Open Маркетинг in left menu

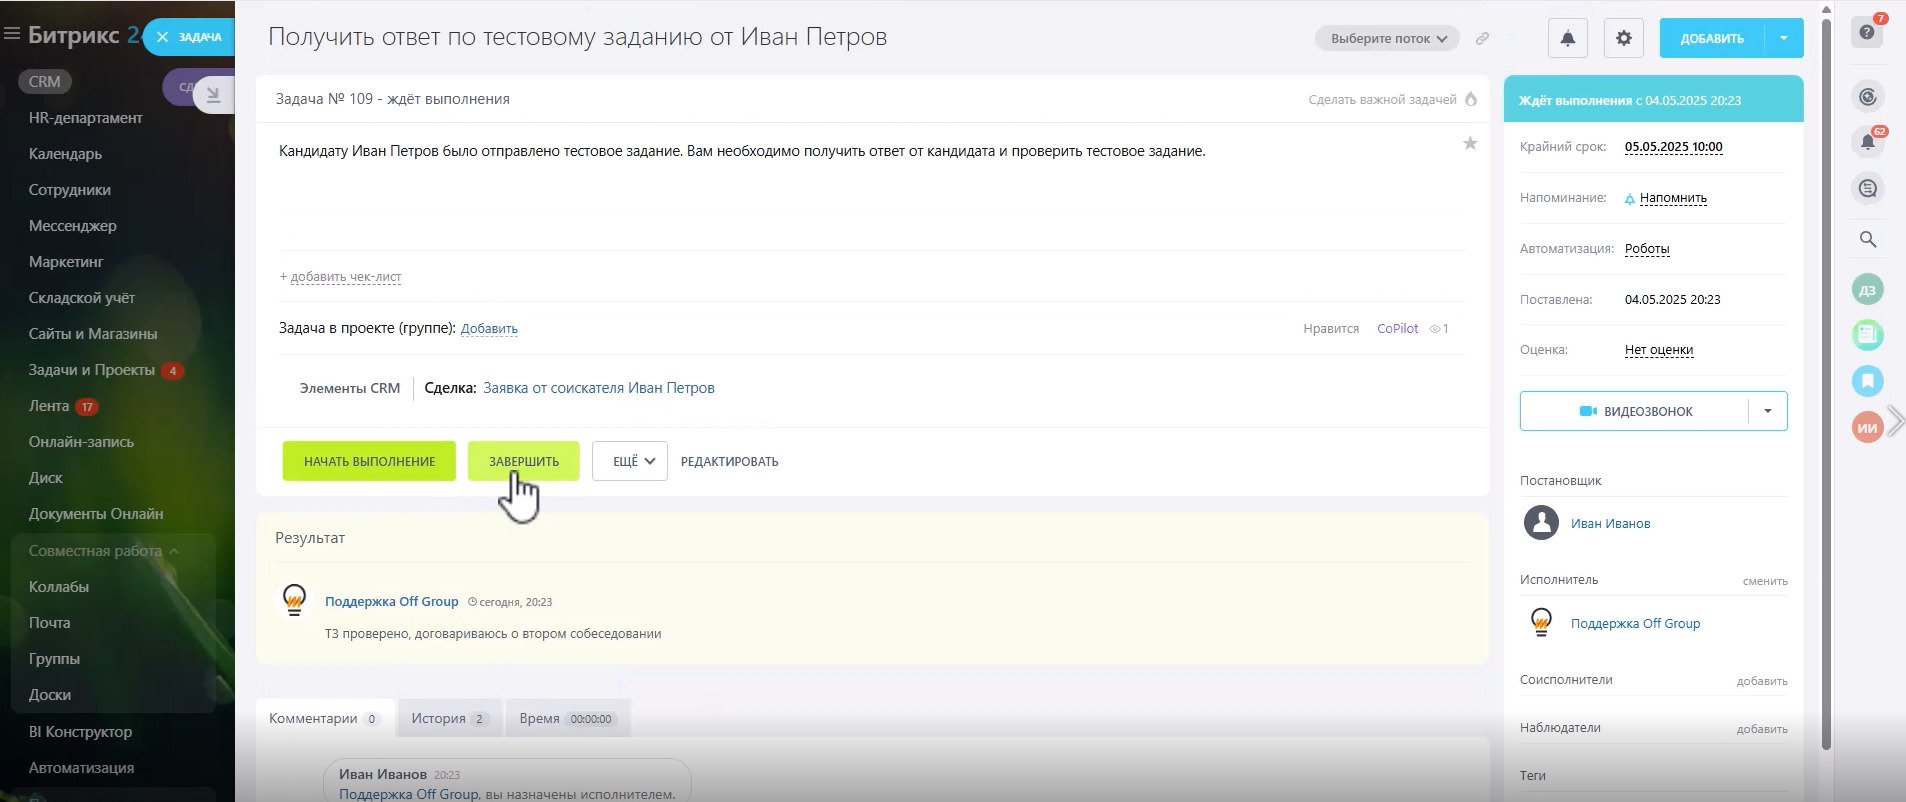tap(66, 262)
